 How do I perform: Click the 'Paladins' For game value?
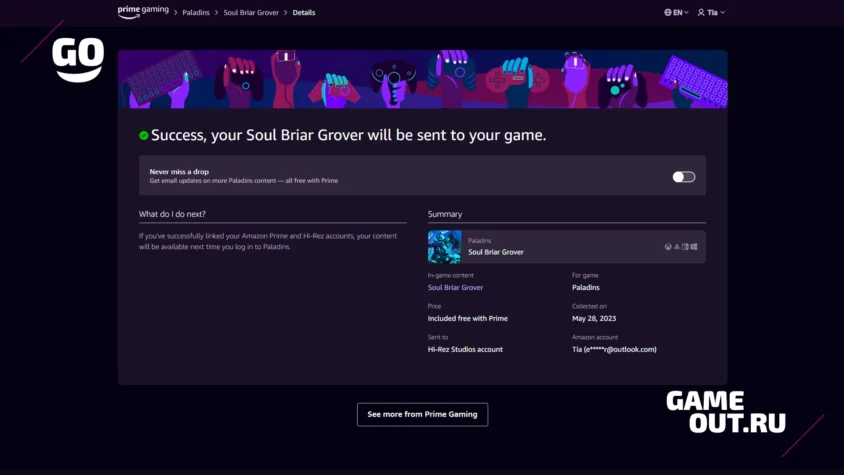586,288
